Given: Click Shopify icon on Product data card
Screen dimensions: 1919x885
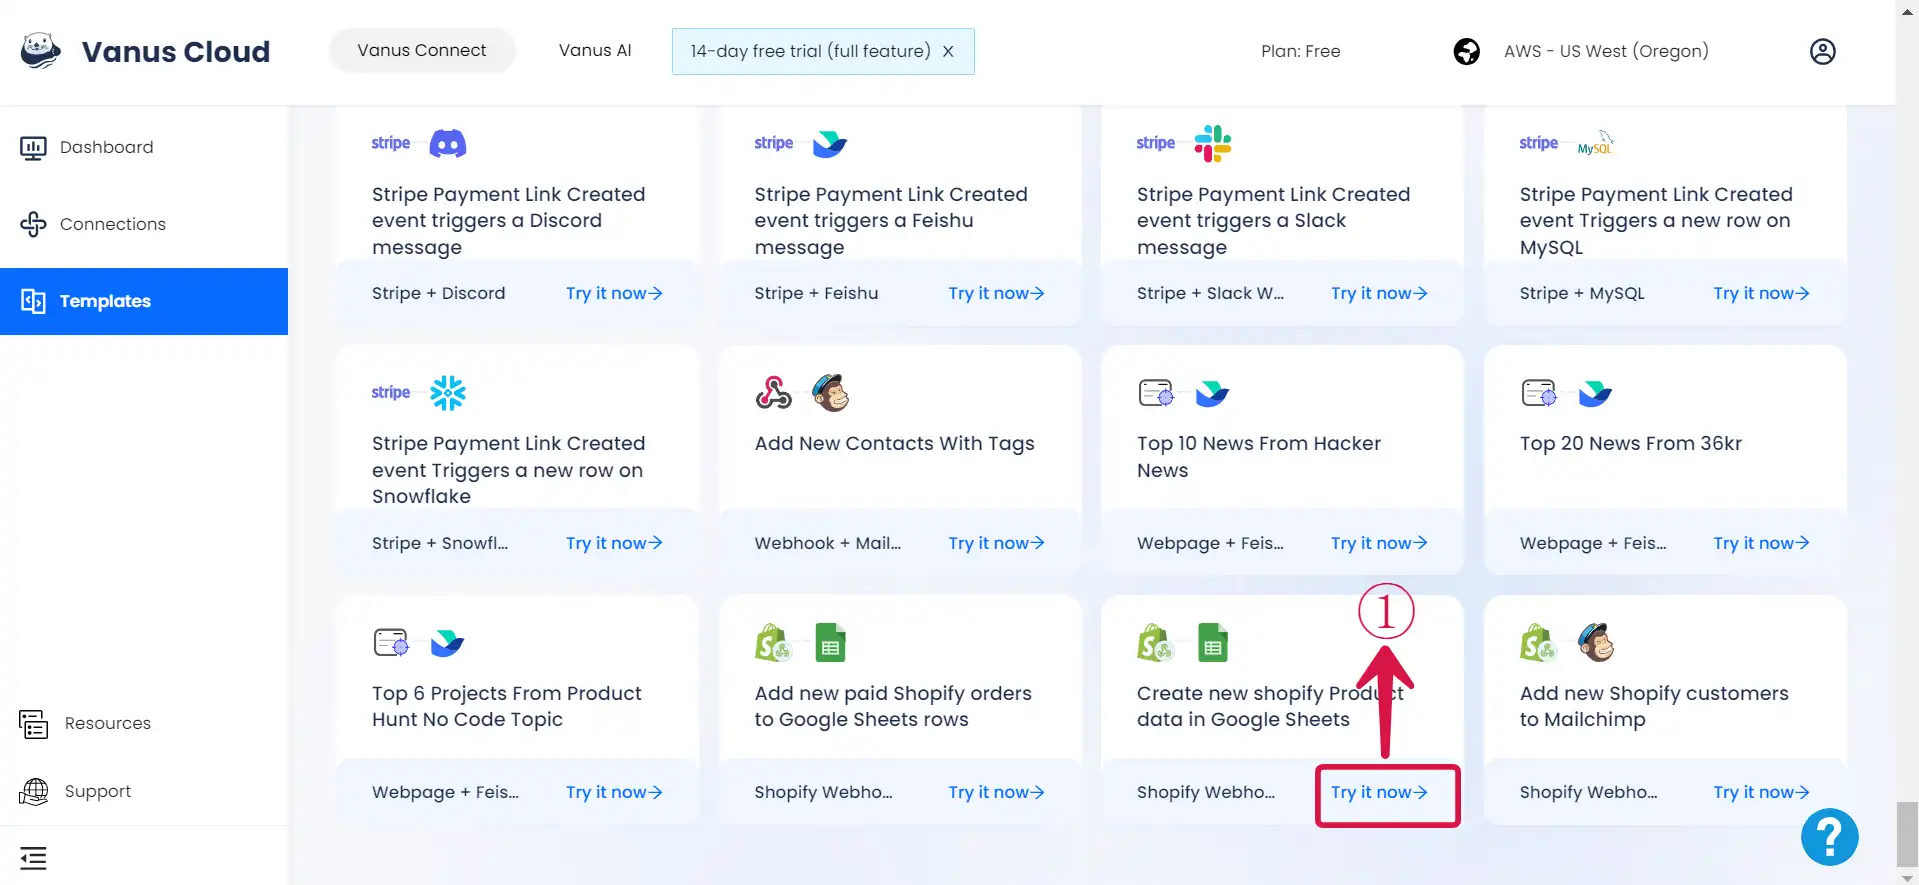Looking at the screenshot, I should click(x=1156, y=643).
